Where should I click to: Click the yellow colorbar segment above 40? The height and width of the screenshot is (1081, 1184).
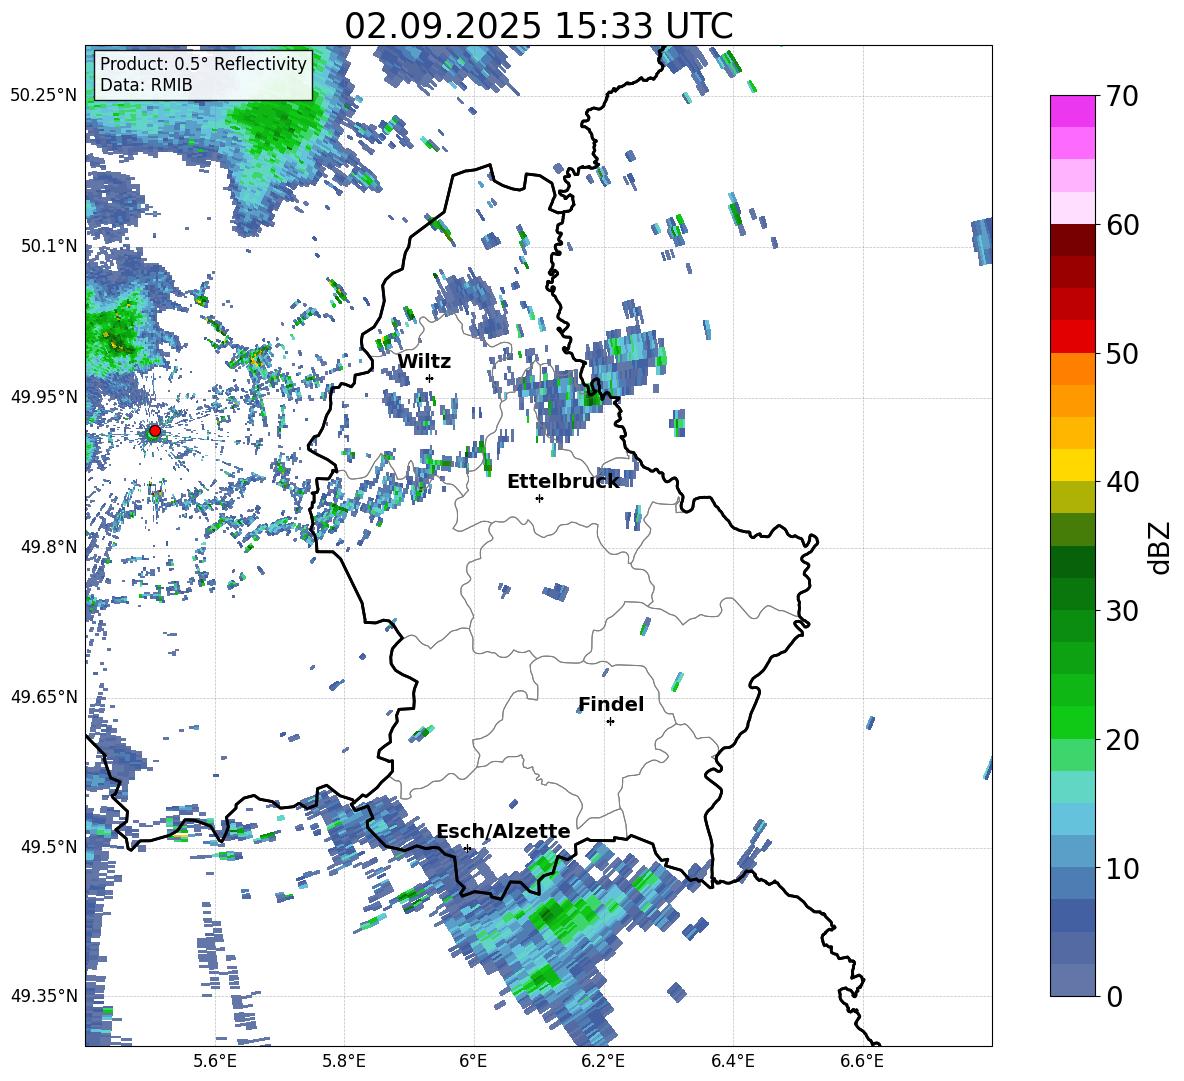1072,465
